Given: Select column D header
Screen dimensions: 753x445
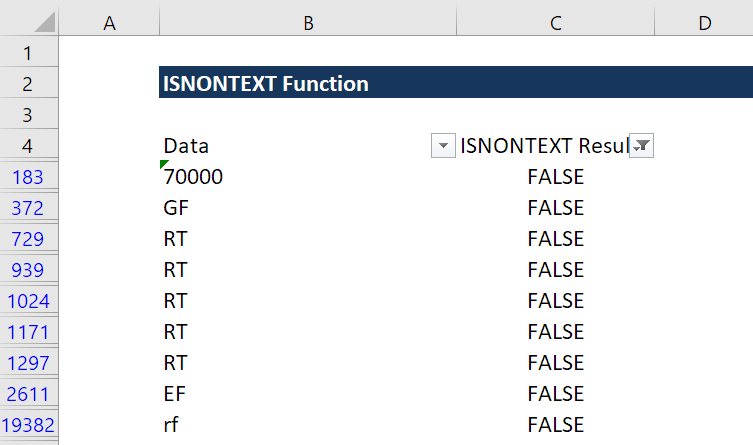Looking at the screenshot, I should (704, 22).
